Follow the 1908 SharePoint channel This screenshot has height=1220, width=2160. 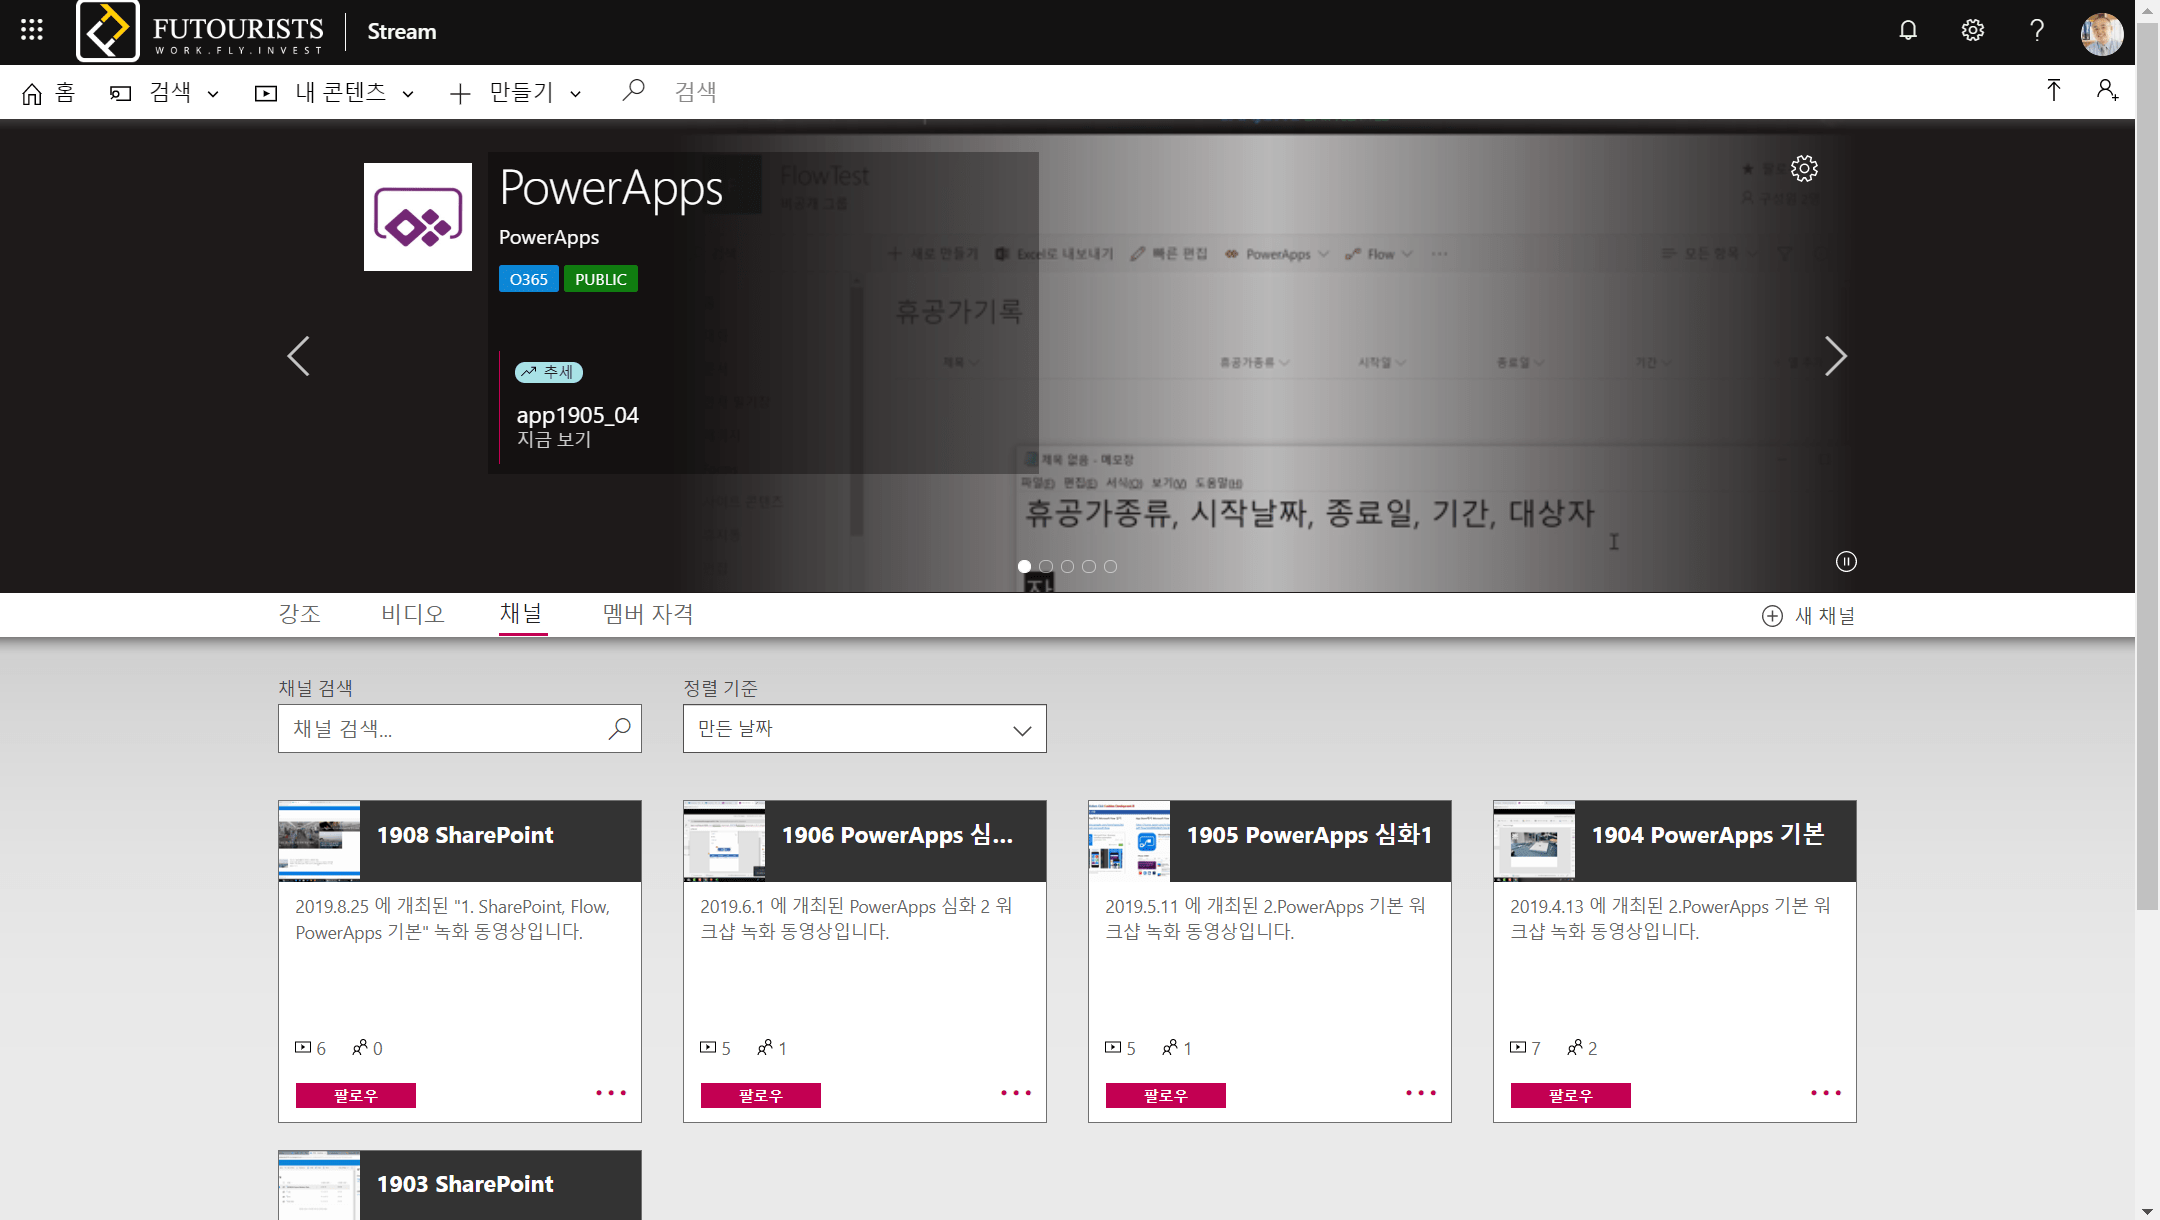point(355,1096)
